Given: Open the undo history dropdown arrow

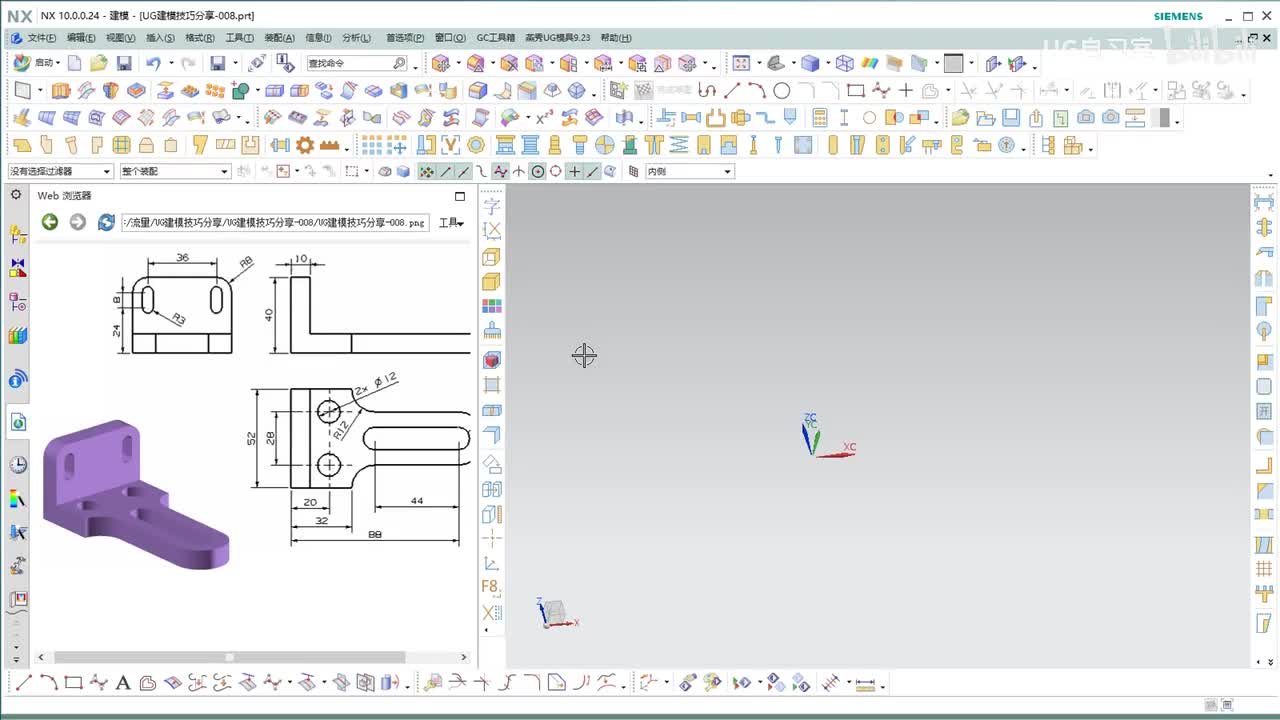Looking at the screenshot, I should coord(170,63).
